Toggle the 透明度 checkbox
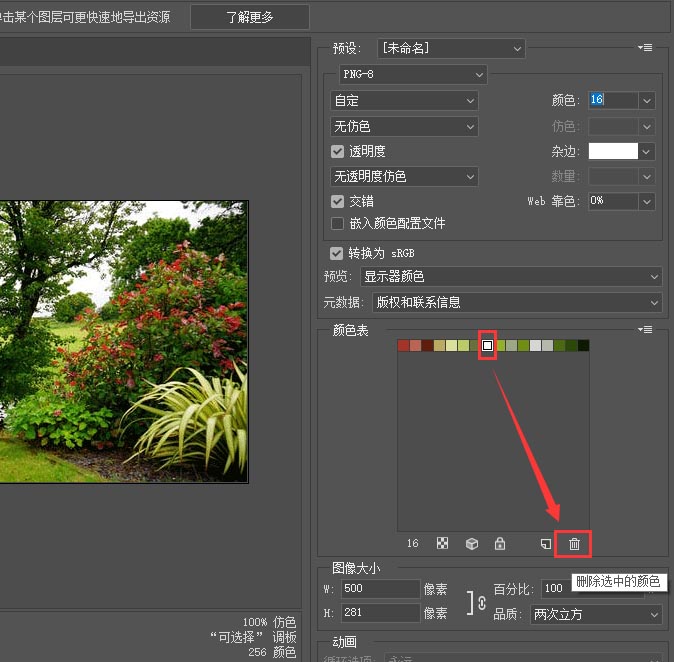 337,151
